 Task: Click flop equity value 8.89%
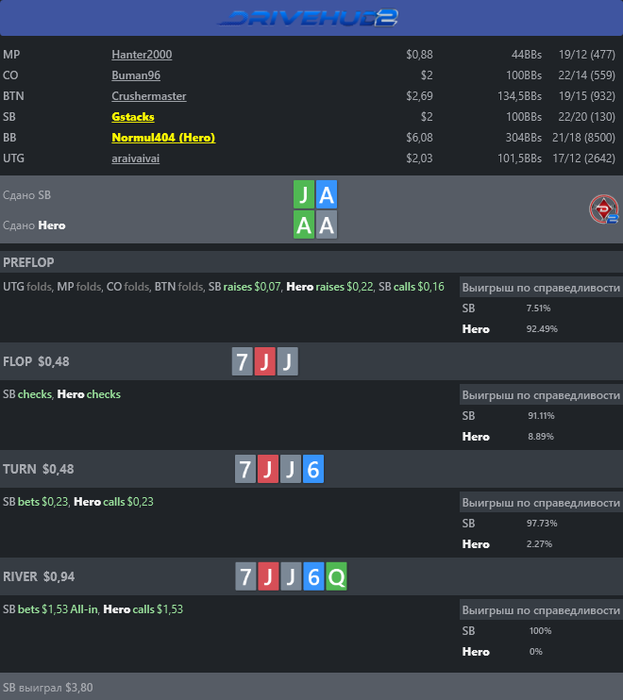coord(541,437)
